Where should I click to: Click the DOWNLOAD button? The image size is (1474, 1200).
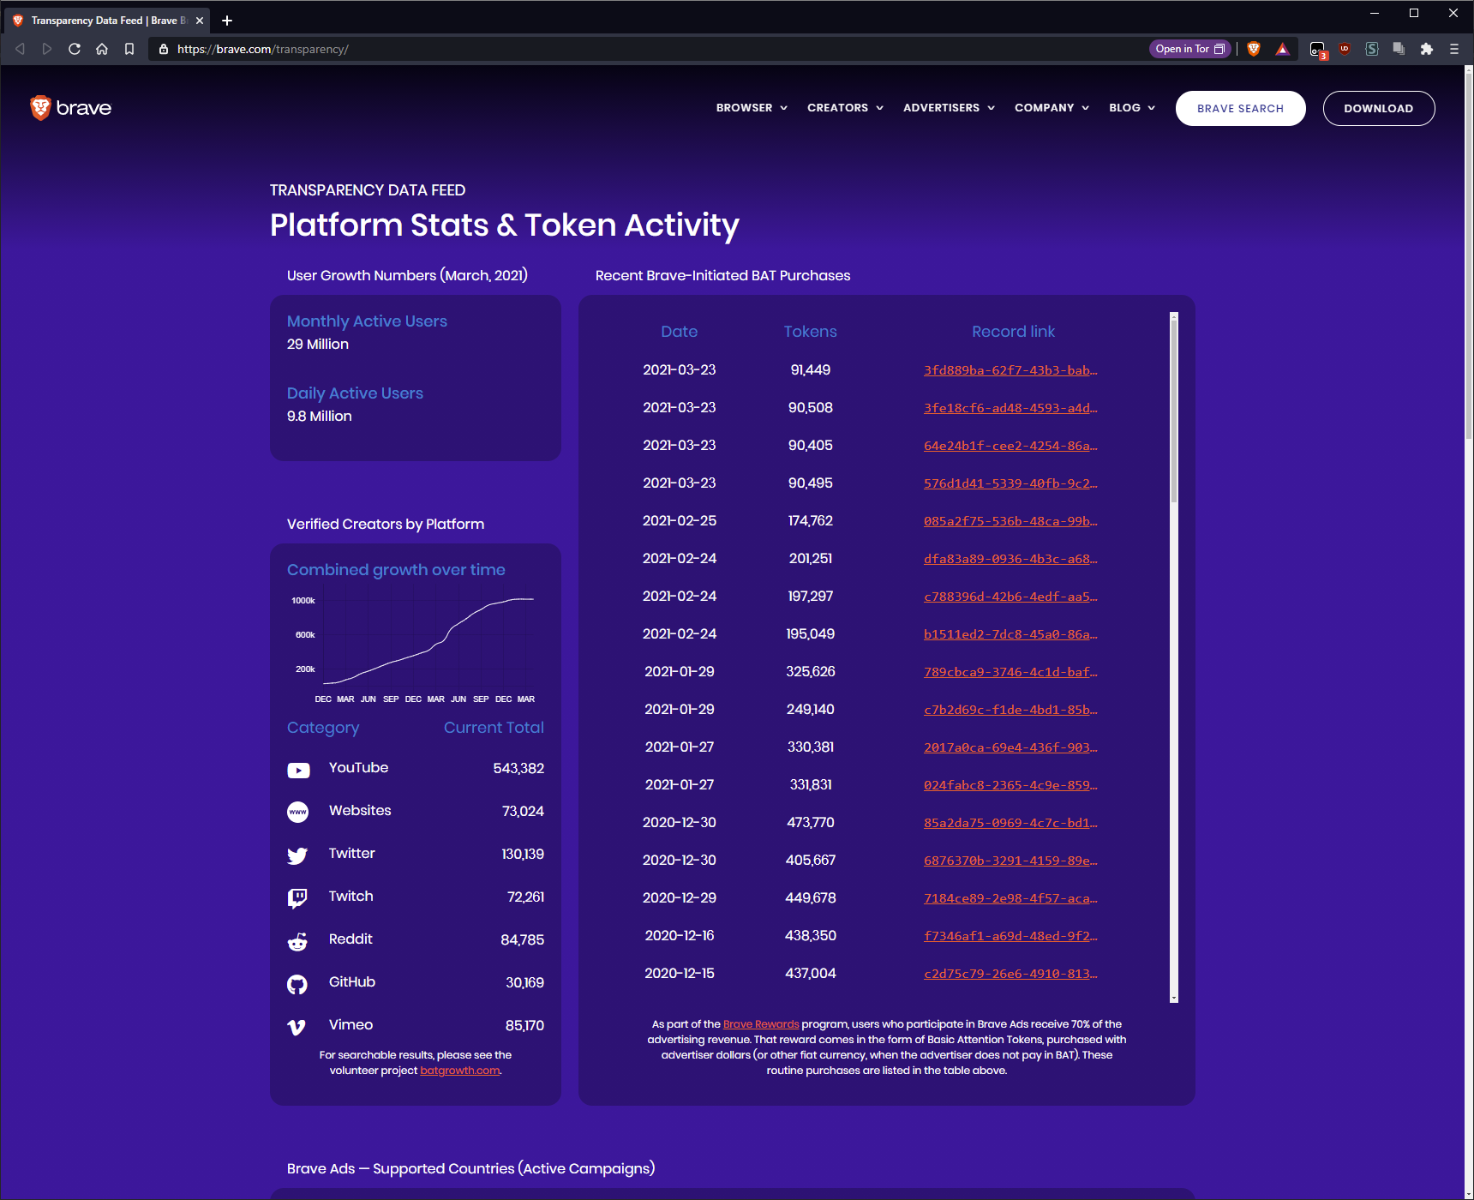coord(1378,108)
